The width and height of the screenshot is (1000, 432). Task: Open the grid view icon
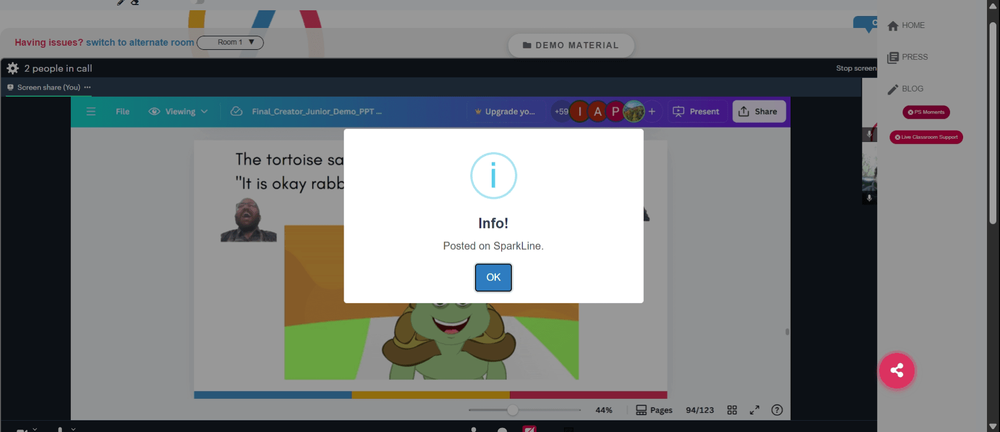coord(732,410)
